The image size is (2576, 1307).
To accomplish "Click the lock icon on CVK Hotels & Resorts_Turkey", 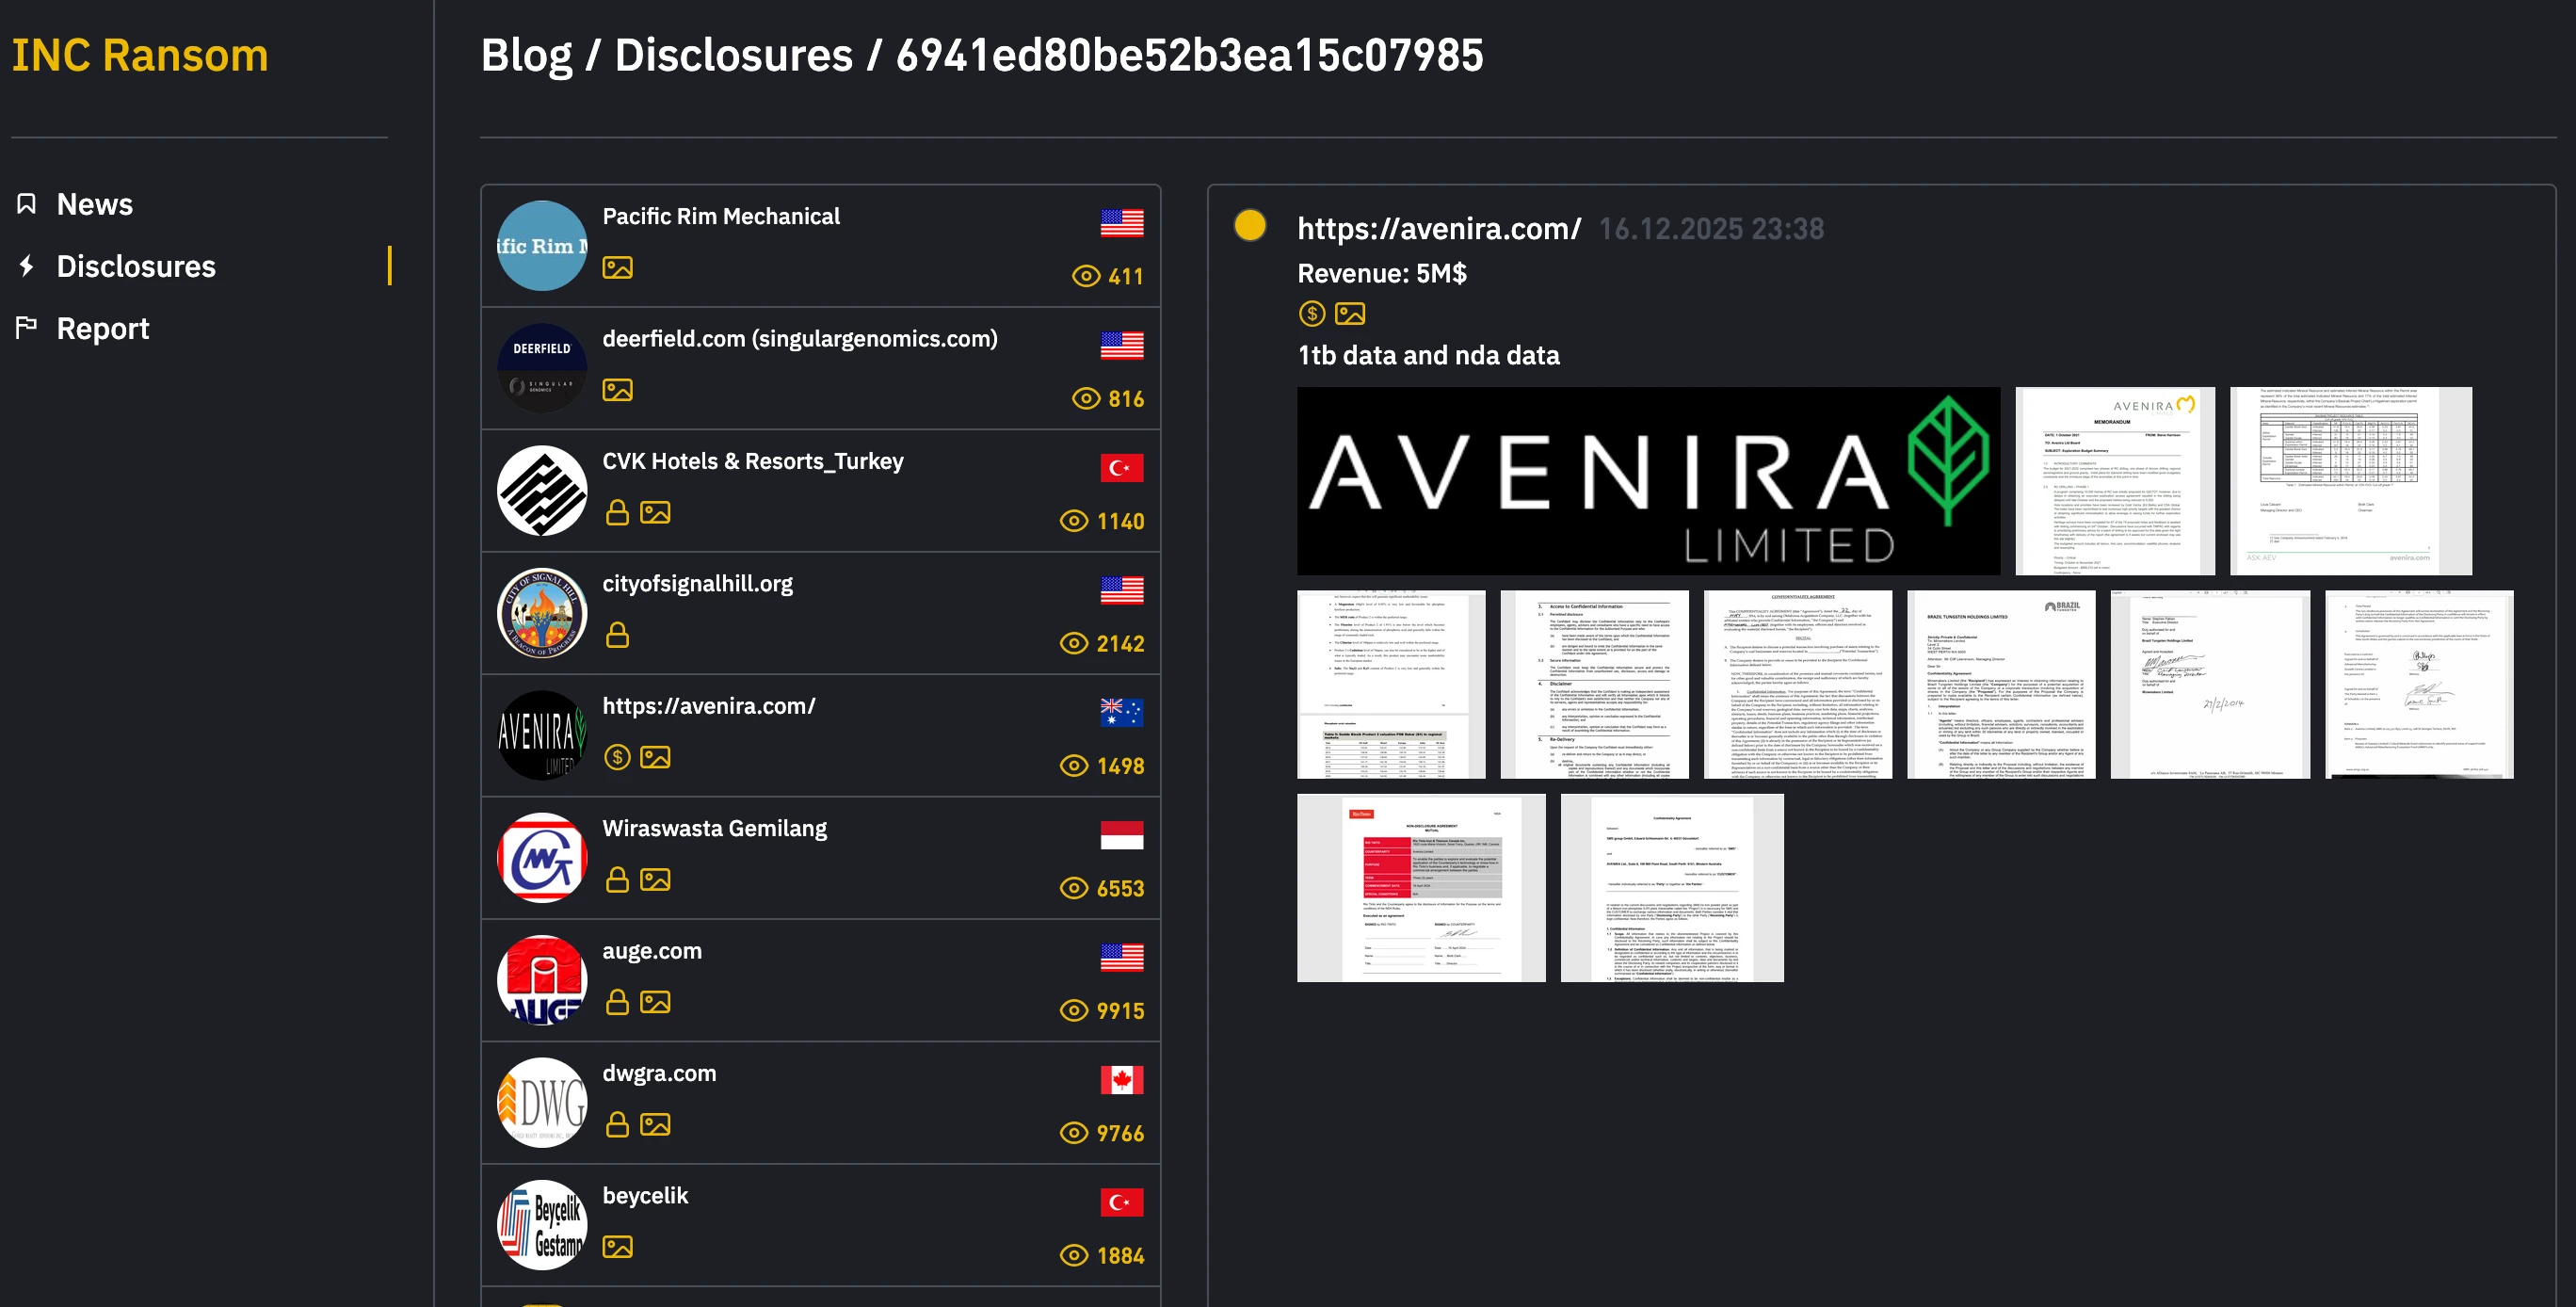I will [x=617, y=513].
